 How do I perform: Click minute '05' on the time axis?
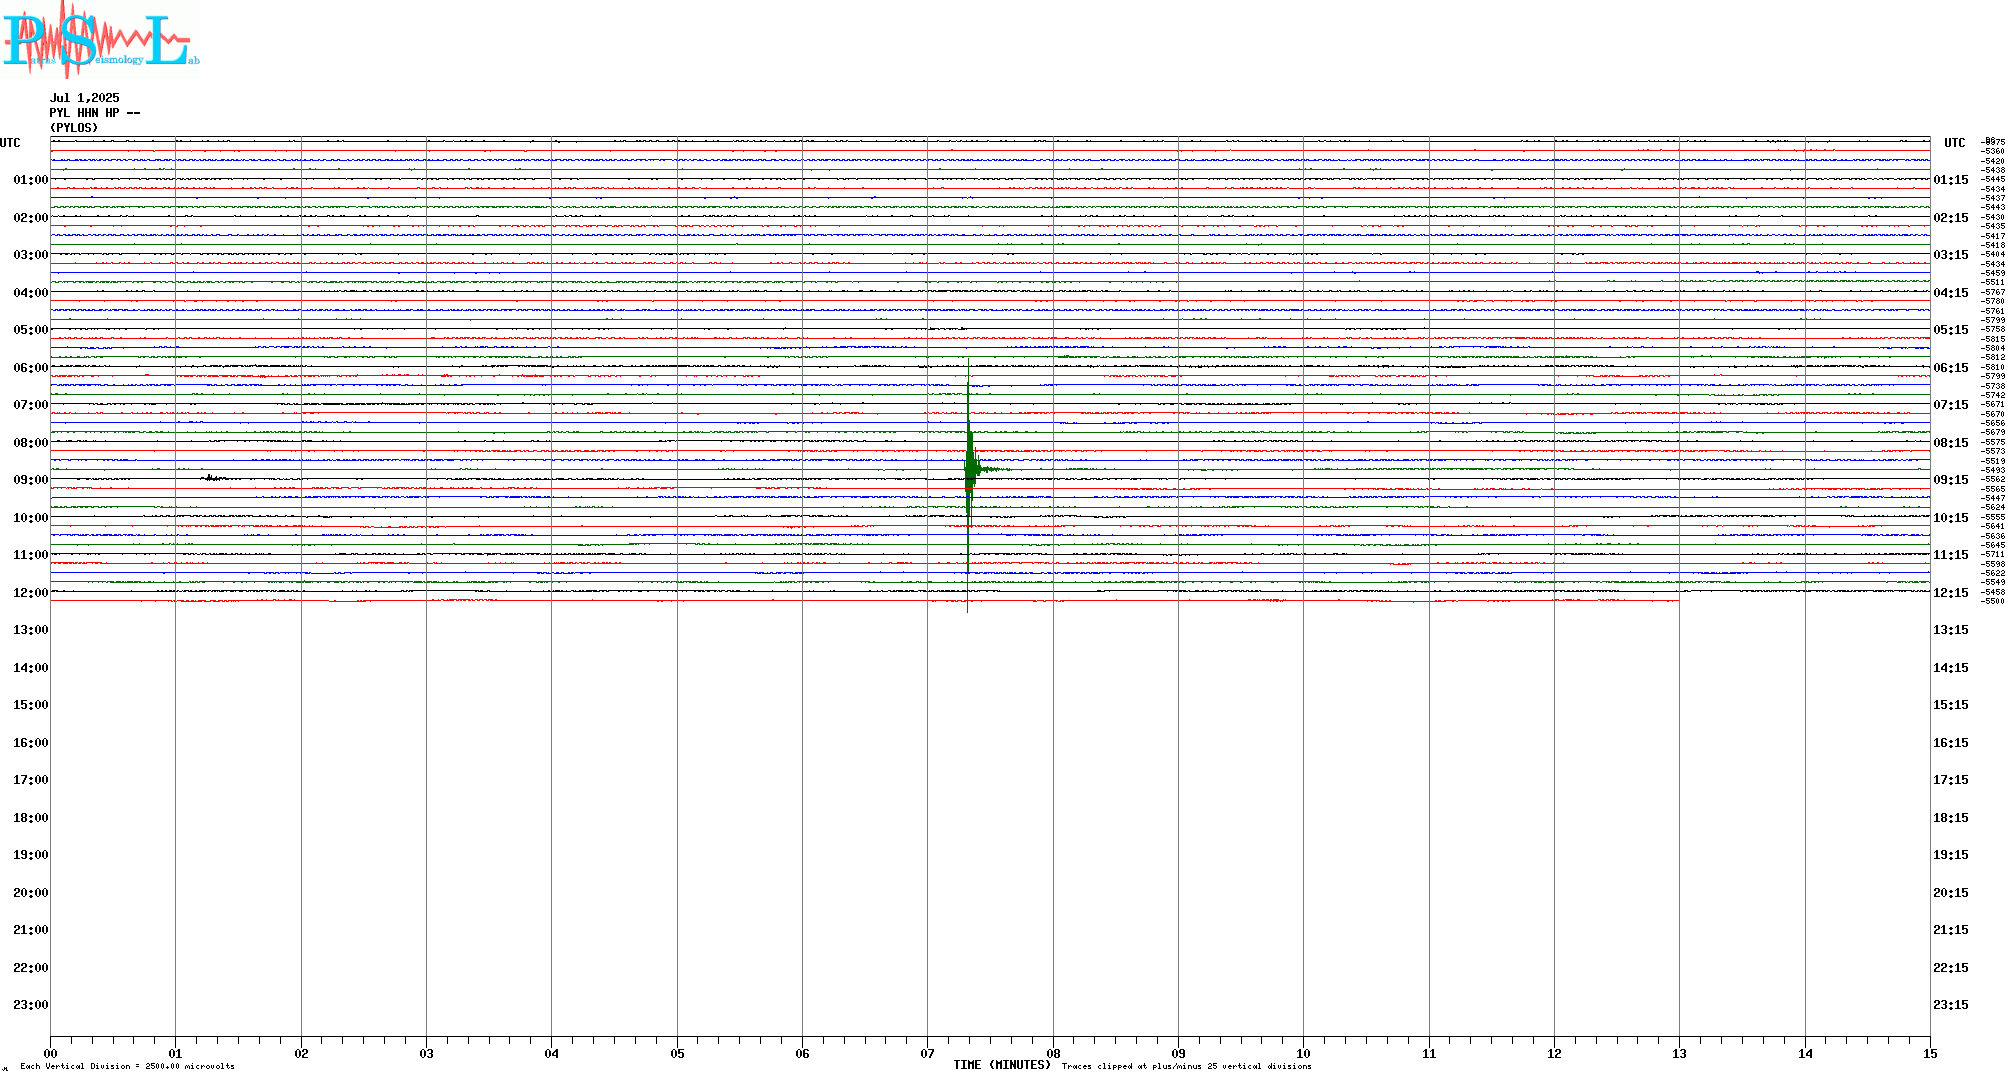[677, 1053]
